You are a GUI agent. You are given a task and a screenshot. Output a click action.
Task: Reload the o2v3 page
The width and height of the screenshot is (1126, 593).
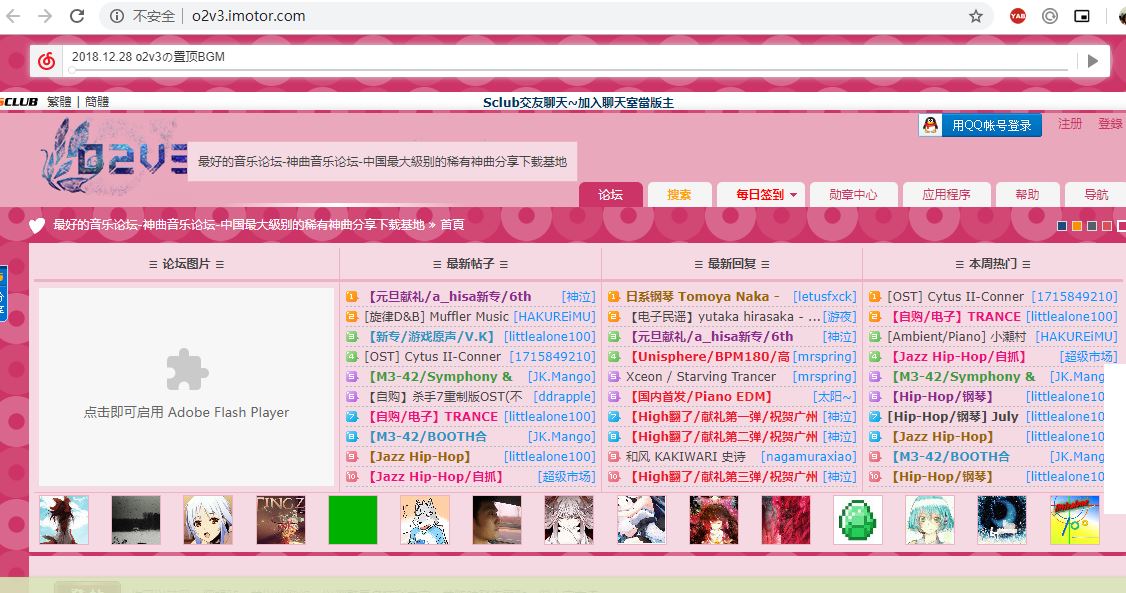coord(78,16)
